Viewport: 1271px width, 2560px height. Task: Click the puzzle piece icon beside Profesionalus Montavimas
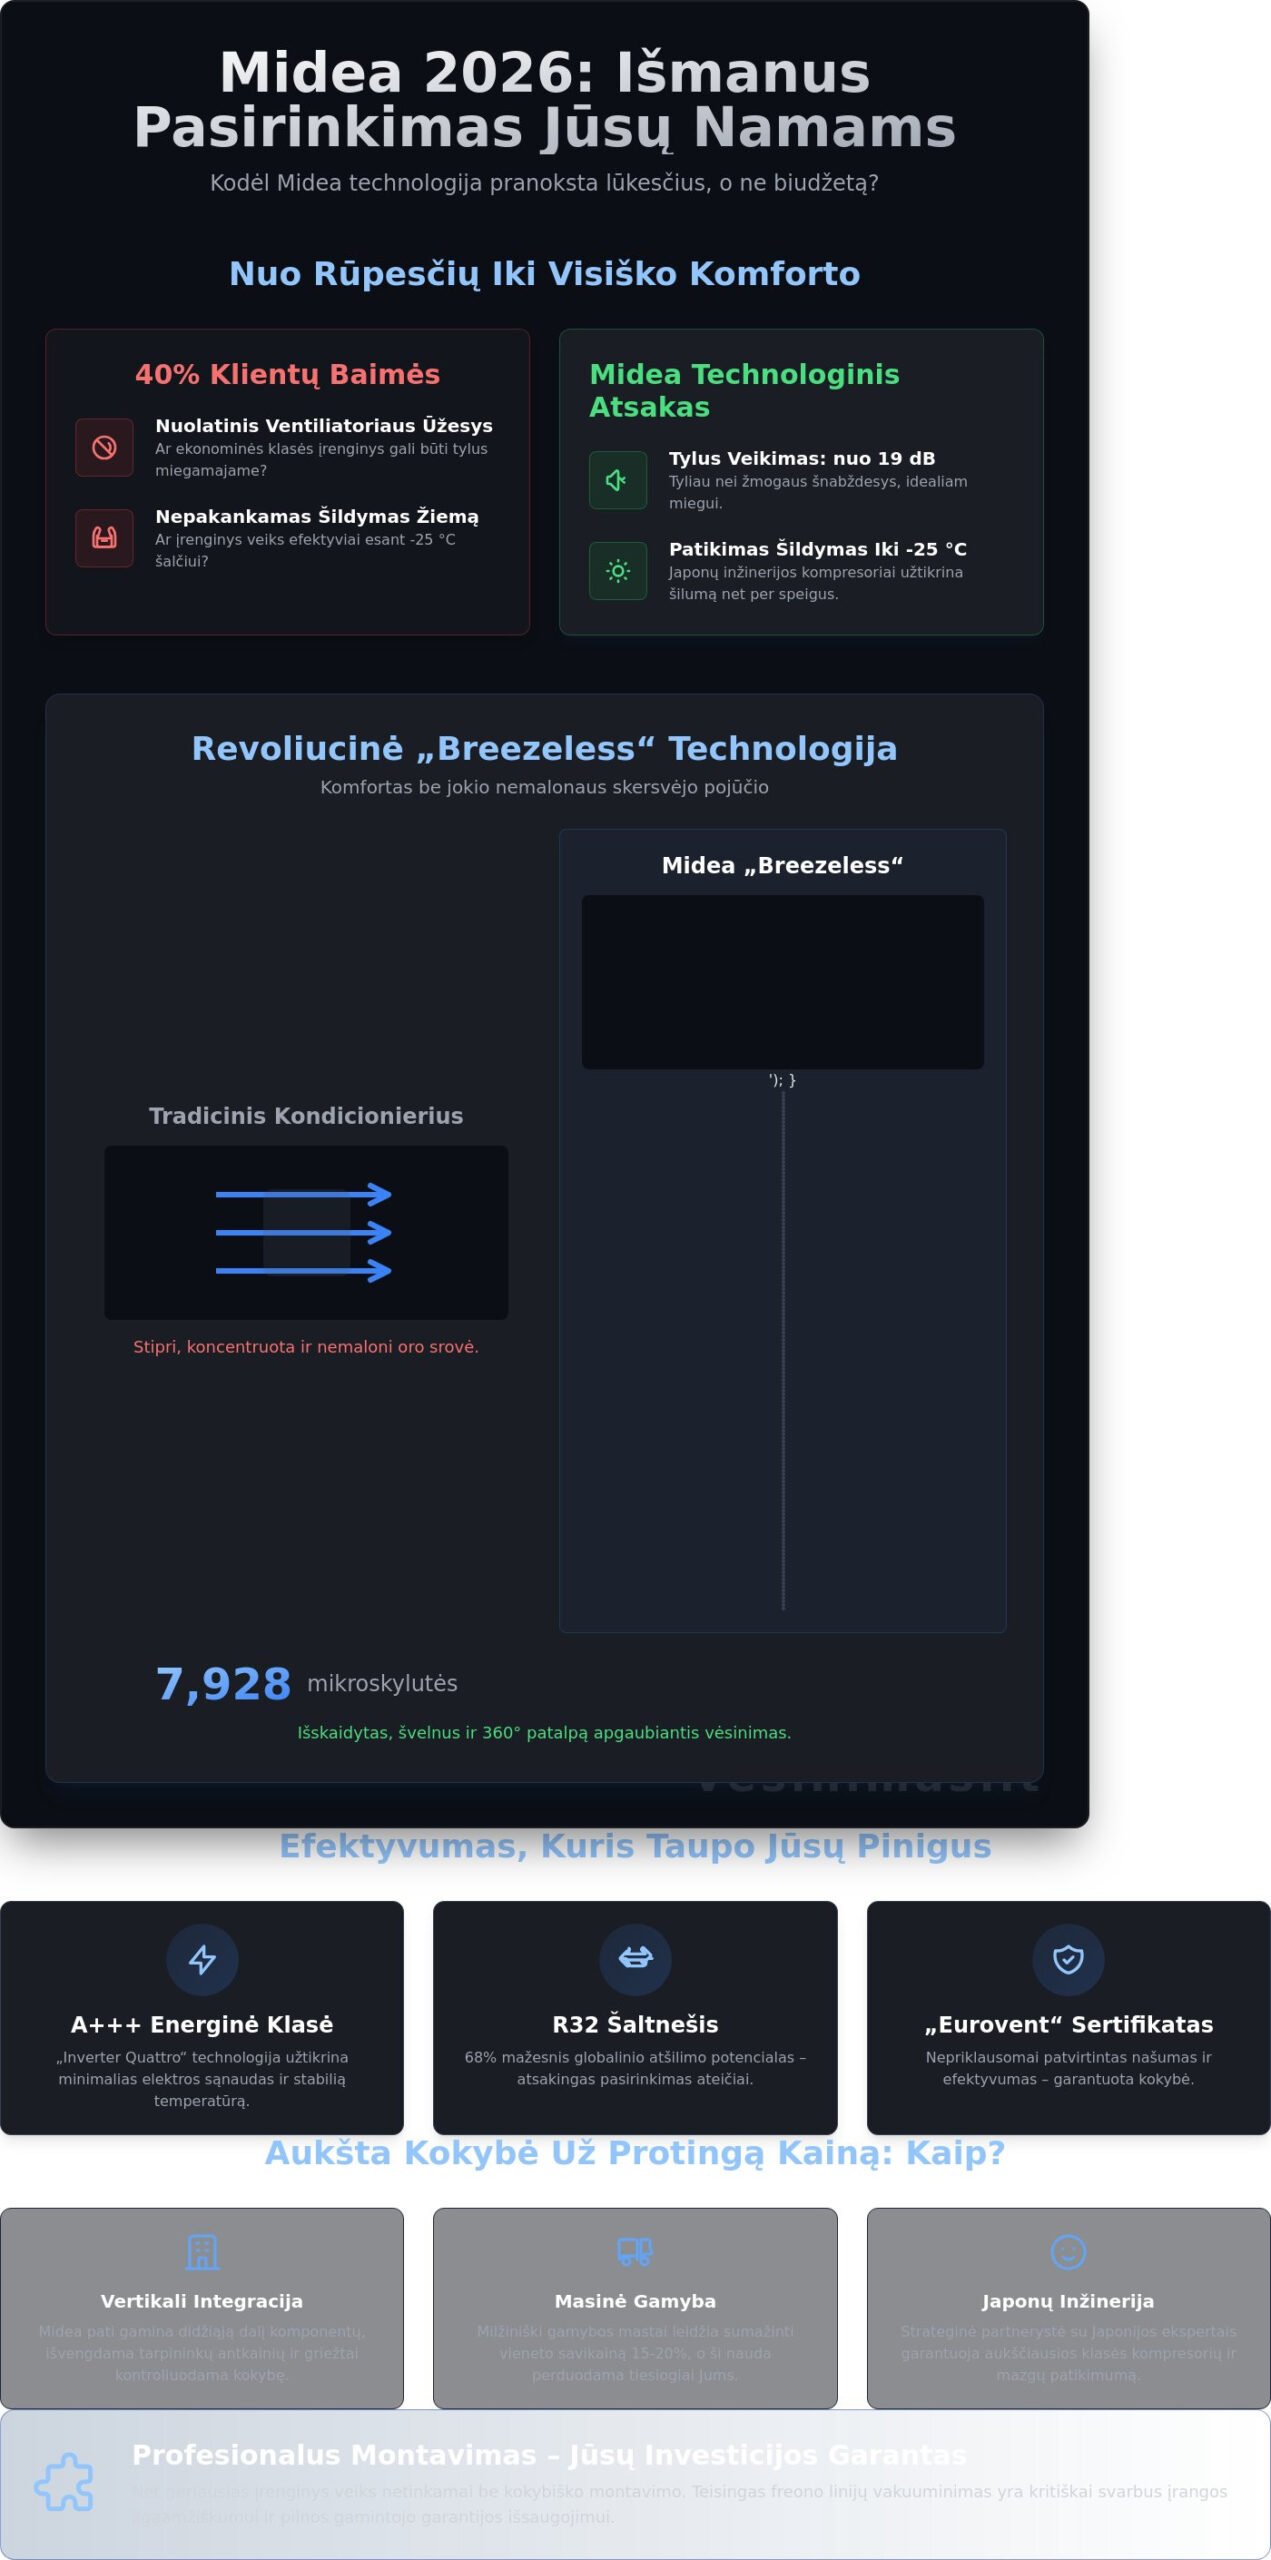(64, 2482)
